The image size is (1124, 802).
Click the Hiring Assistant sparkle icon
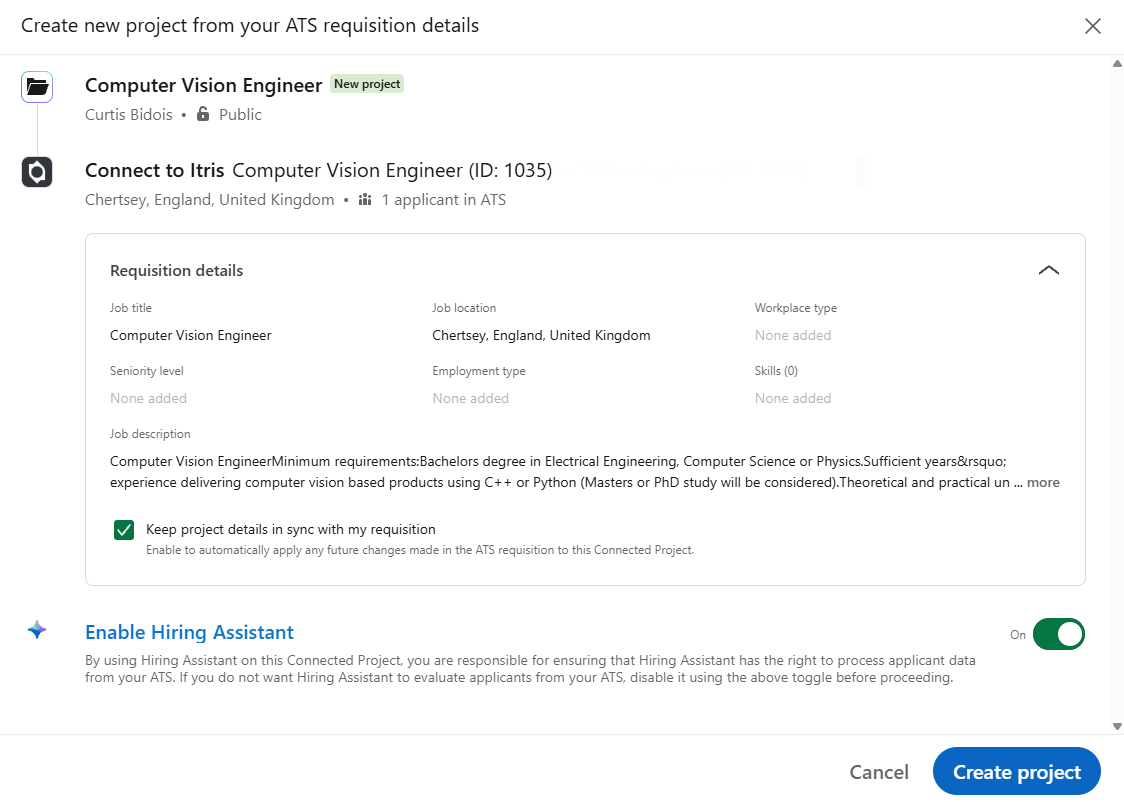pos(37,630)
